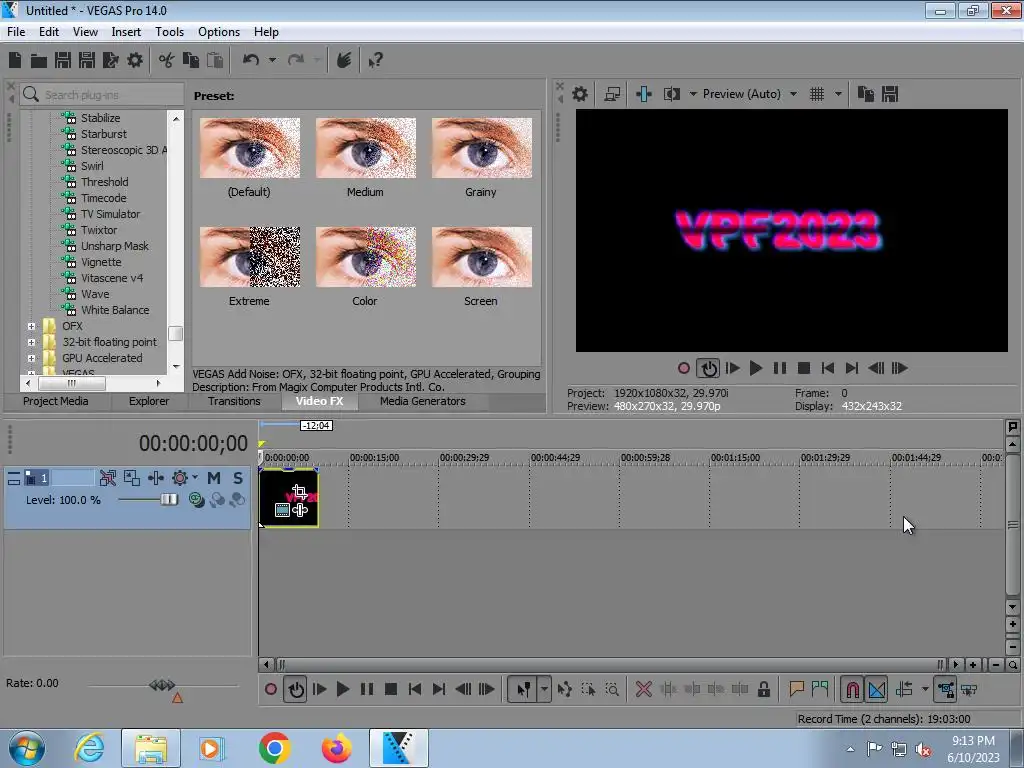Click Record button under preview
The height and width of the screenshot is (768, 1024).
[x=683, y=368]
